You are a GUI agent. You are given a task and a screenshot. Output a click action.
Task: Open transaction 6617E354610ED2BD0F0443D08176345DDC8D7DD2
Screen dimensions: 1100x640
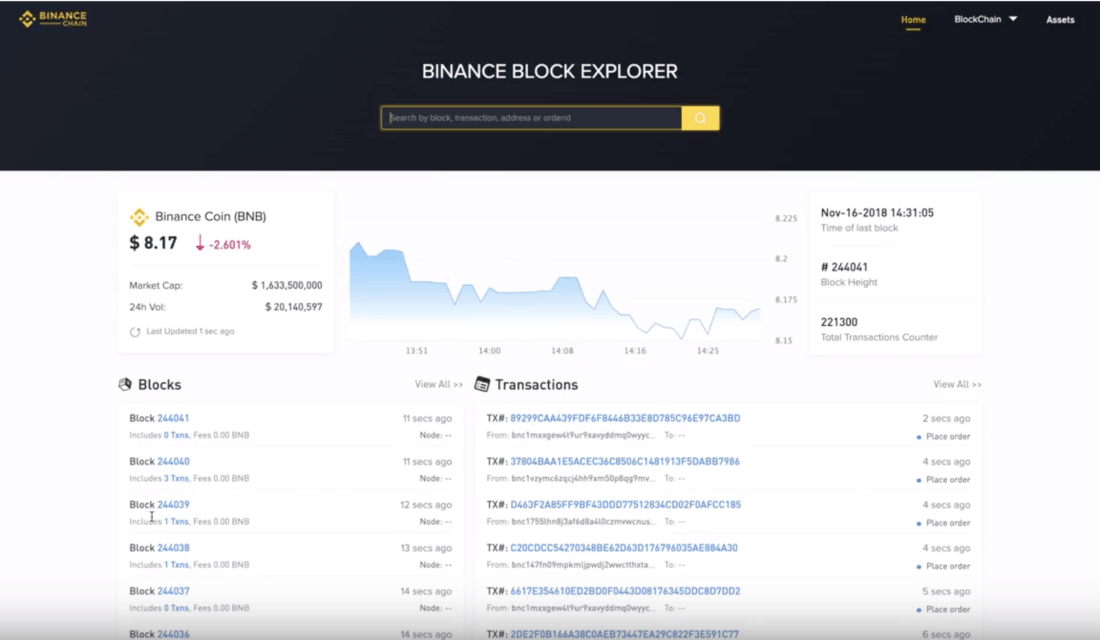625,592
